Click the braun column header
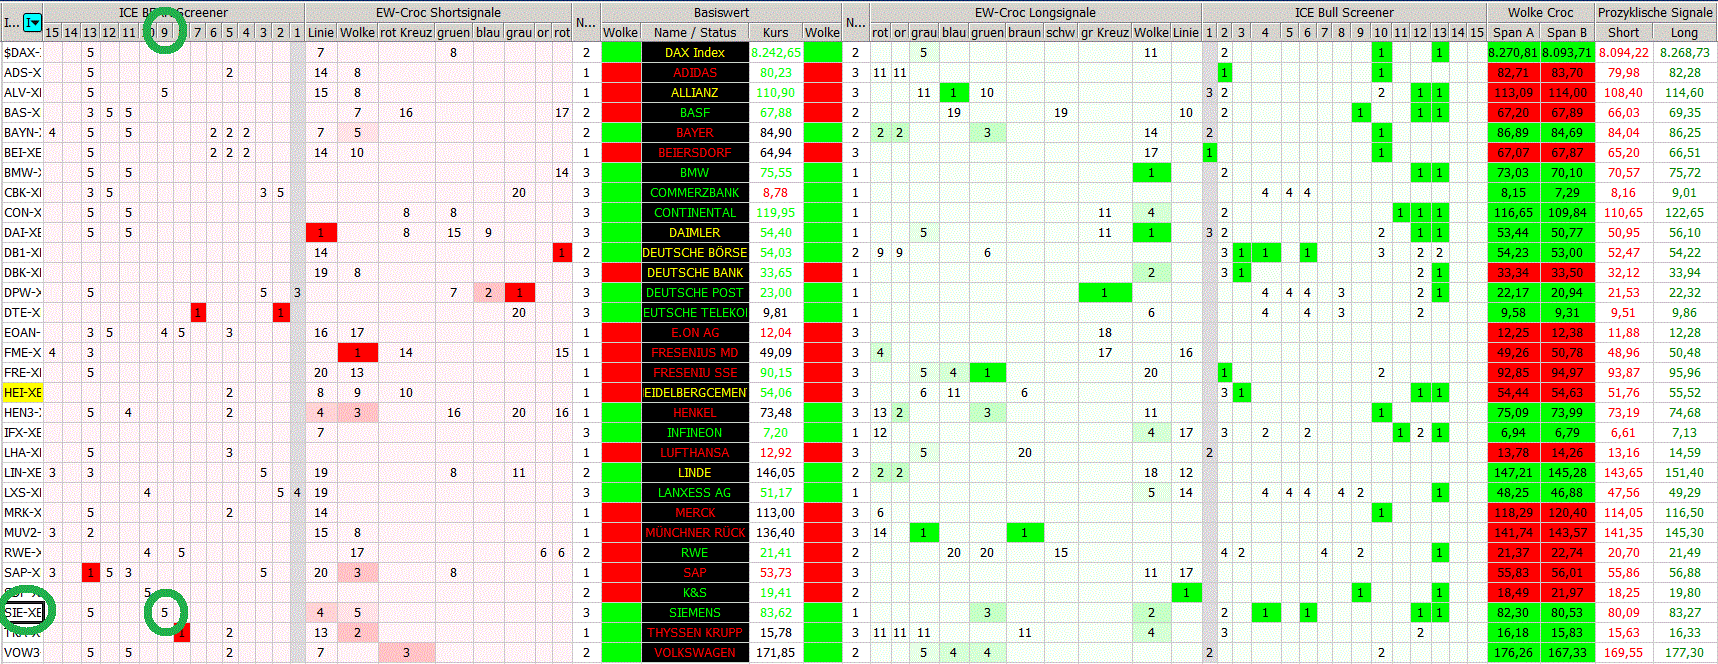Image resolution: width=1718 pixels, height=664 pixels. point(1024,32)
